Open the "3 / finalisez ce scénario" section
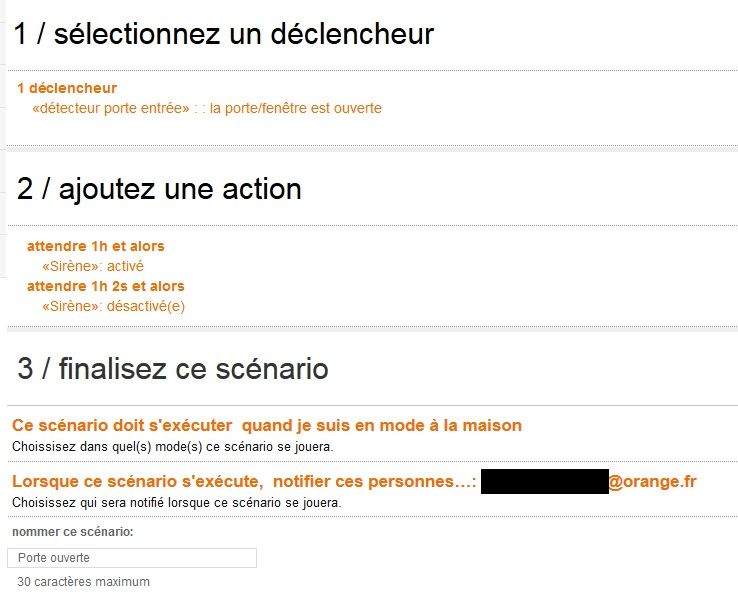The image size is (738, 611). pyautogui.click(x=173, y=368)
